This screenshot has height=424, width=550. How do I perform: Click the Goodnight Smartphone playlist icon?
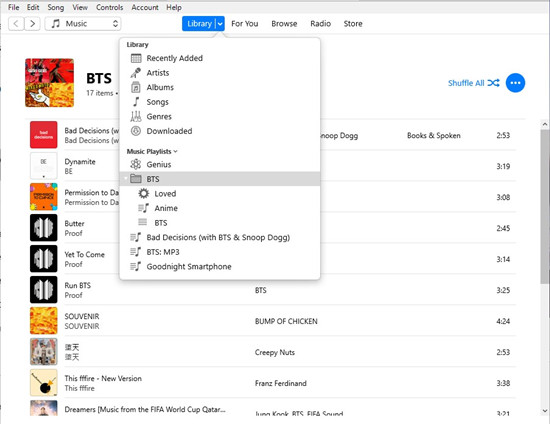pos(136,267)
